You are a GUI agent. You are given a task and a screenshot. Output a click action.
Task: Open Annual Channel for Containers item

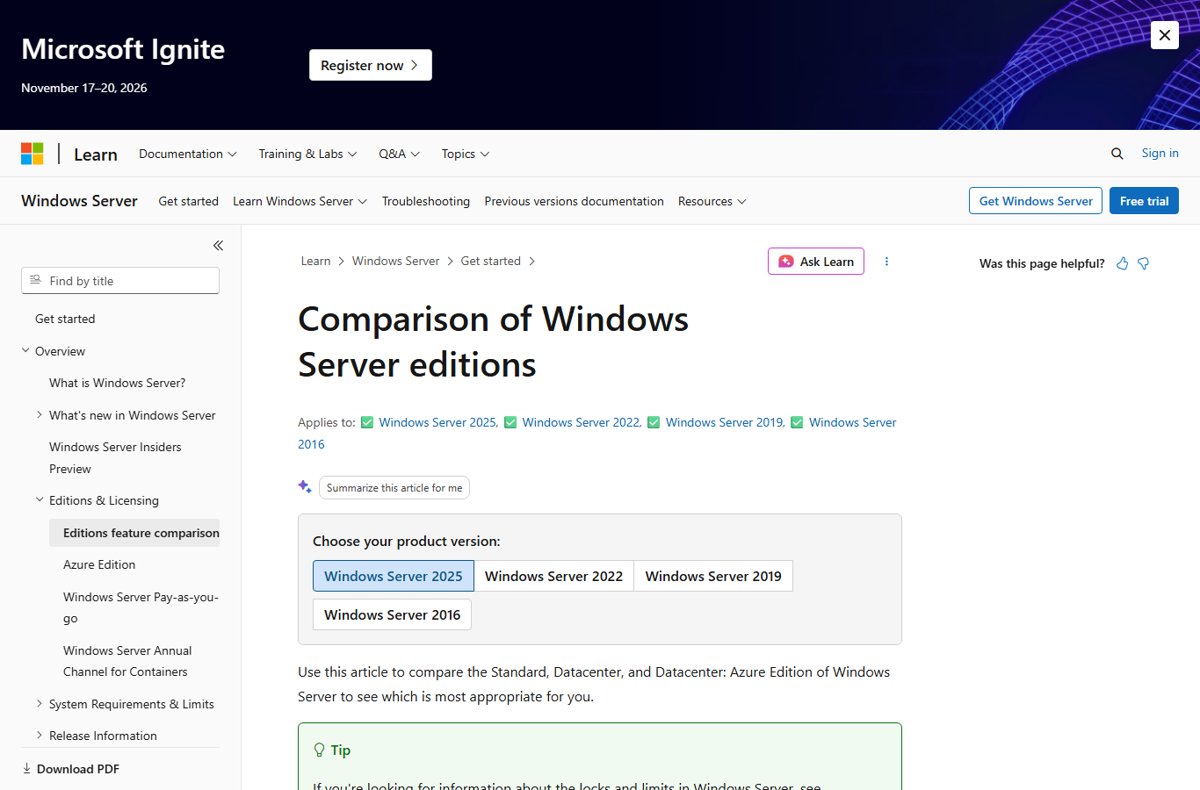pos(127,661)
